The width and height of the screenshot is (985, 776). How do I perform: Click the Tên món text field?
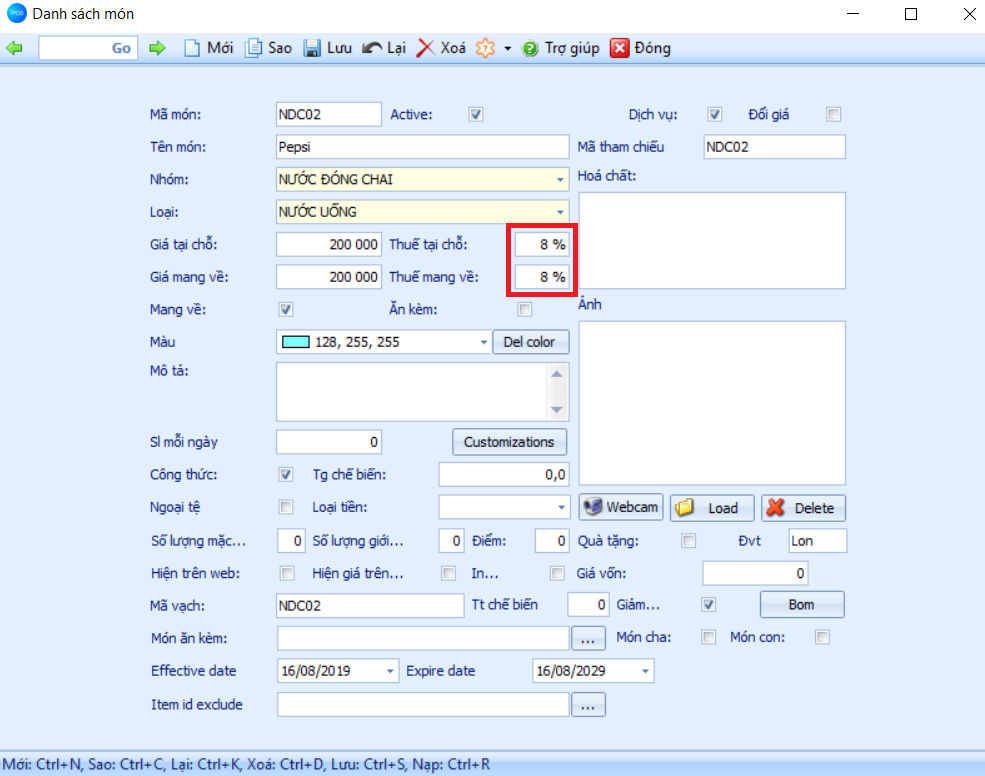[x=421, y=147]
